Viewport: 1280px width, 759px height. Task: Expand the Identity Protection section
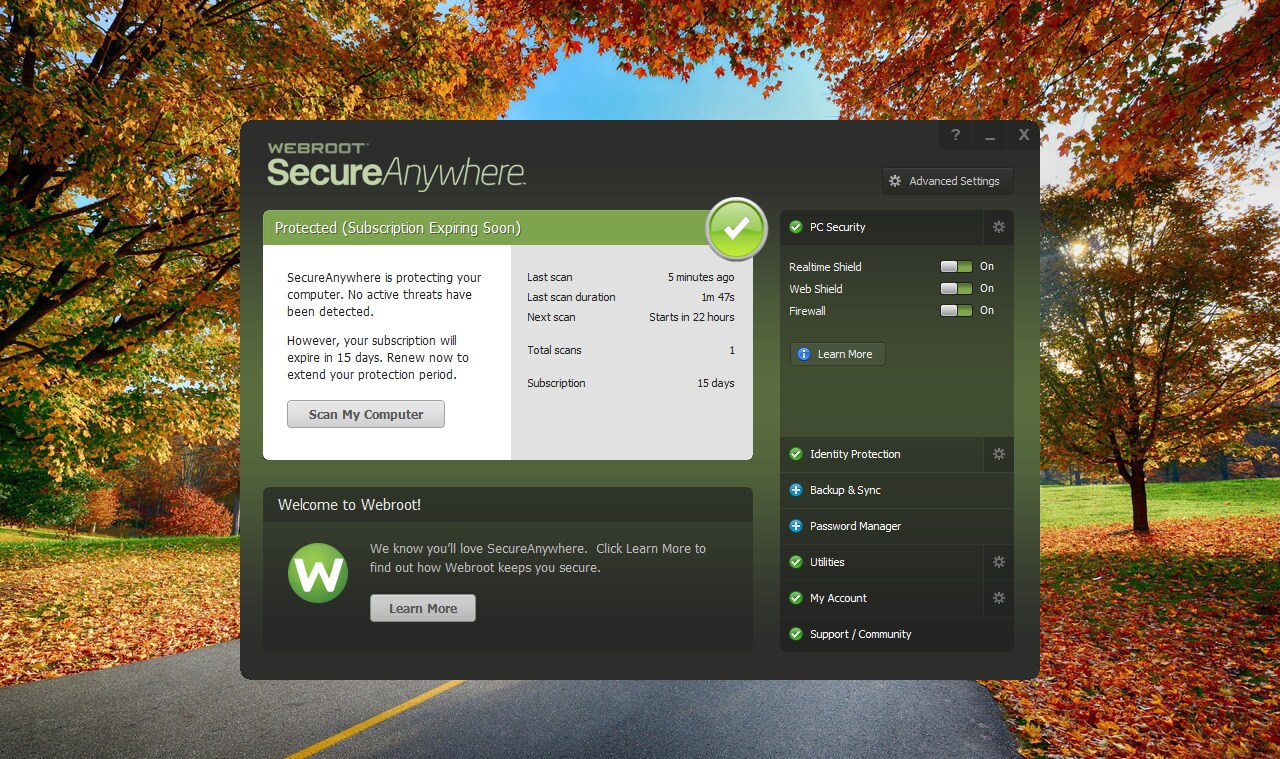pyautogui.click(x=855, y=454)
